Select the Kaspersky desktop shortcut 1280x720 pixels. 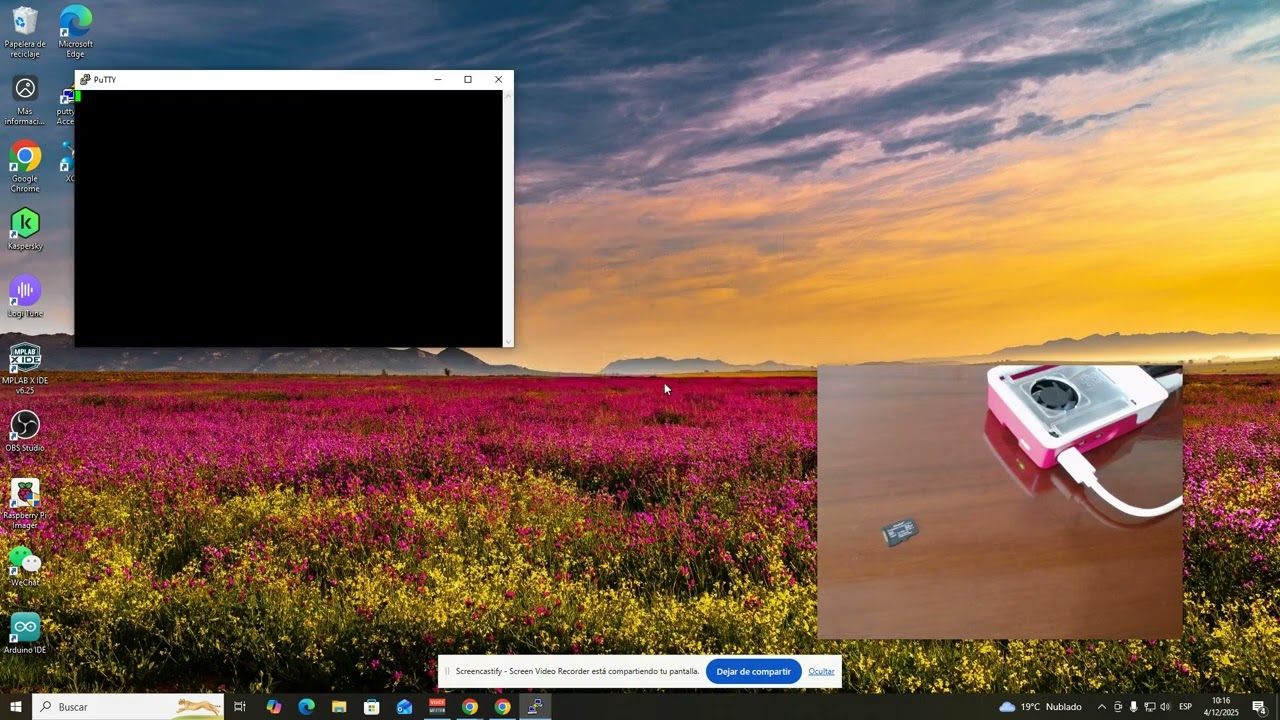[25, 230]
